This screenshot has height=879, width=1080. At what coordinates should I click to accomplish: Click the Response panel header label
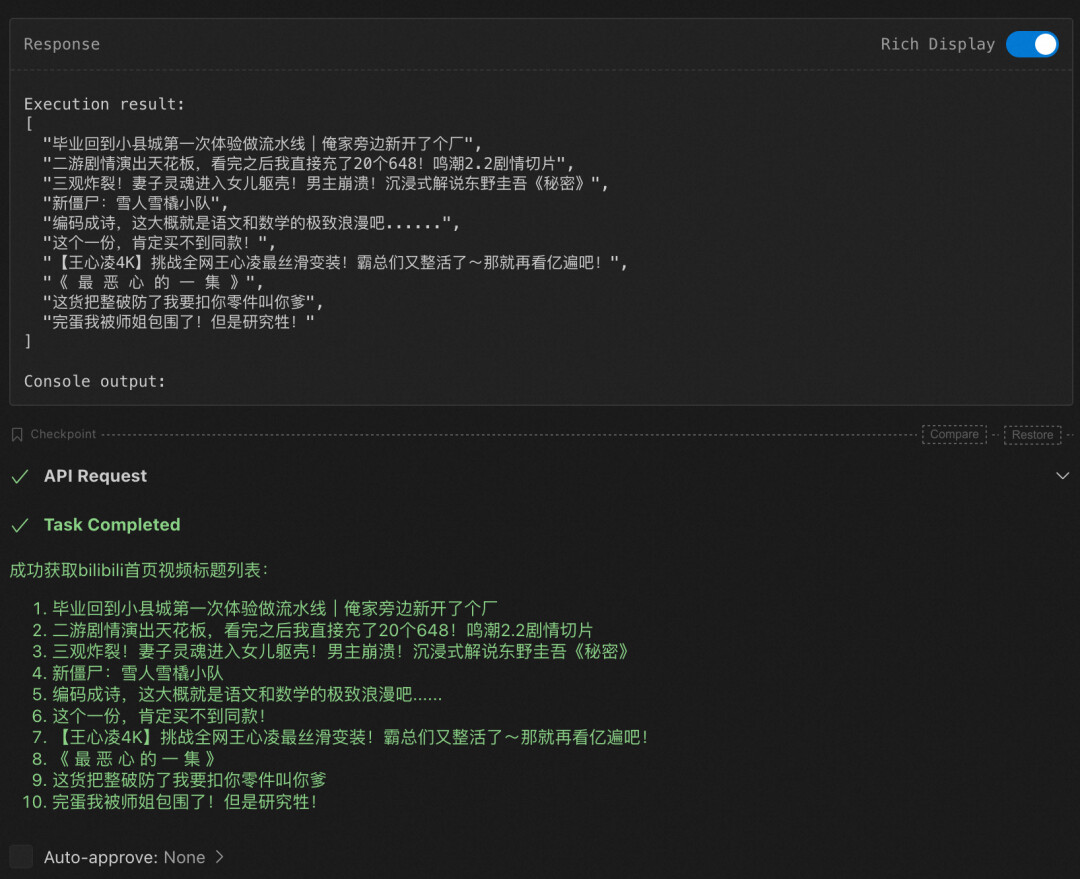[x=62, y=44]
